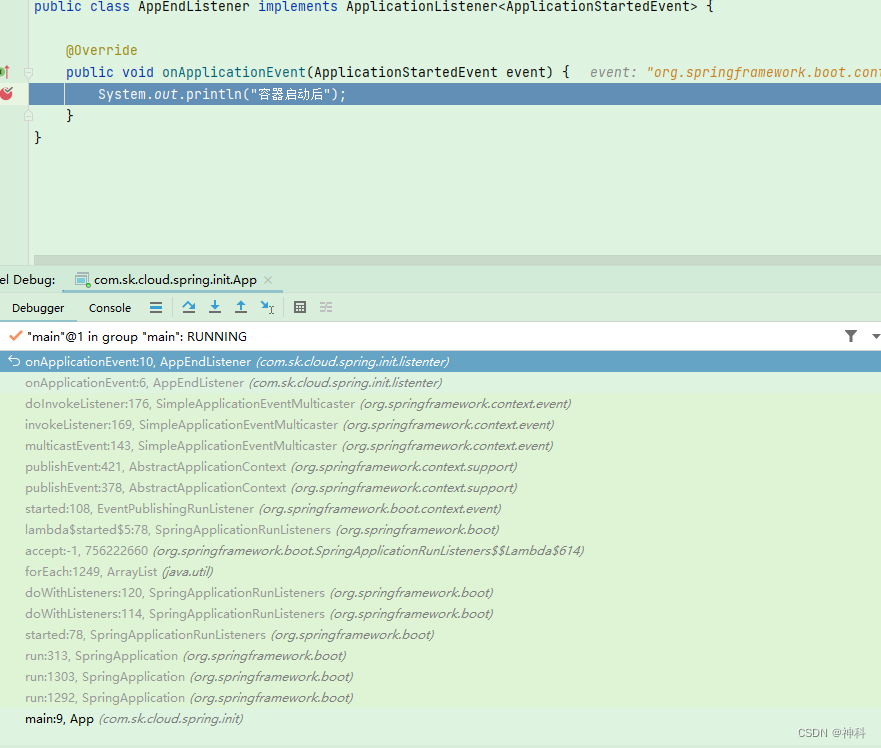Click the hamburger menu icon left of stepping icons
The image size is (881, 748).
[x=156, y=307]
